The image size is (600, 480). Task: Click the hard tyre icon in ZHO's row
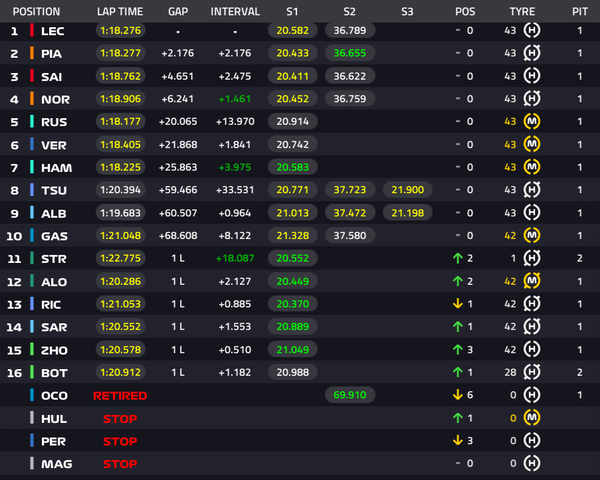(x=532, y=349)
